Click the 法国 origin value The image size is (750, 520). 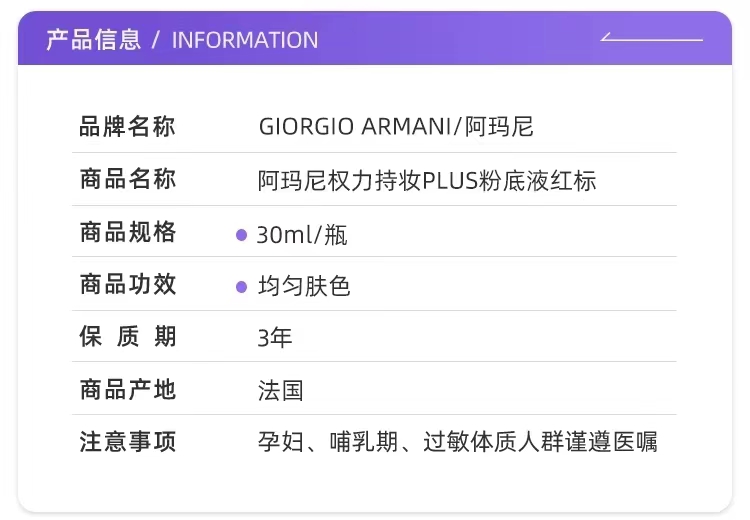[x=280, y=390]
